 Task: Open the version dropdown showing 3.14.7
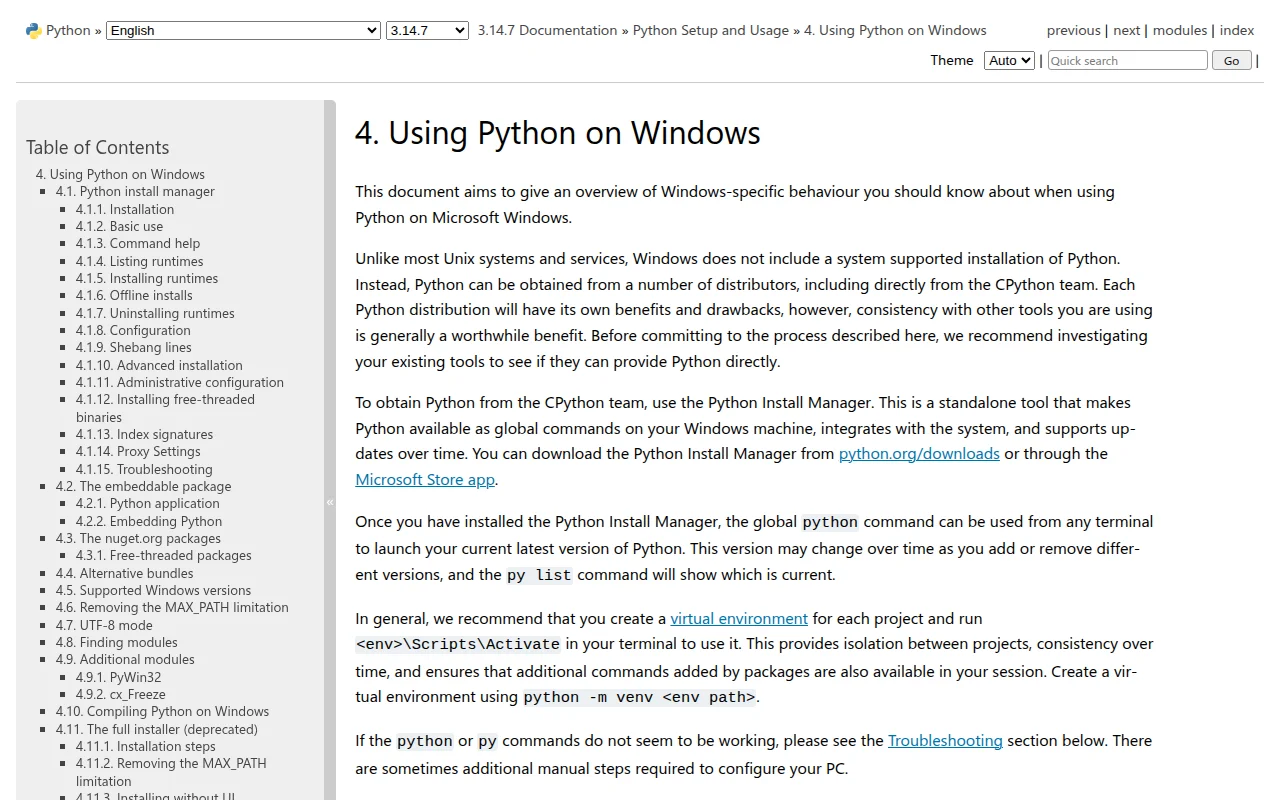click(x=427, y=30)
